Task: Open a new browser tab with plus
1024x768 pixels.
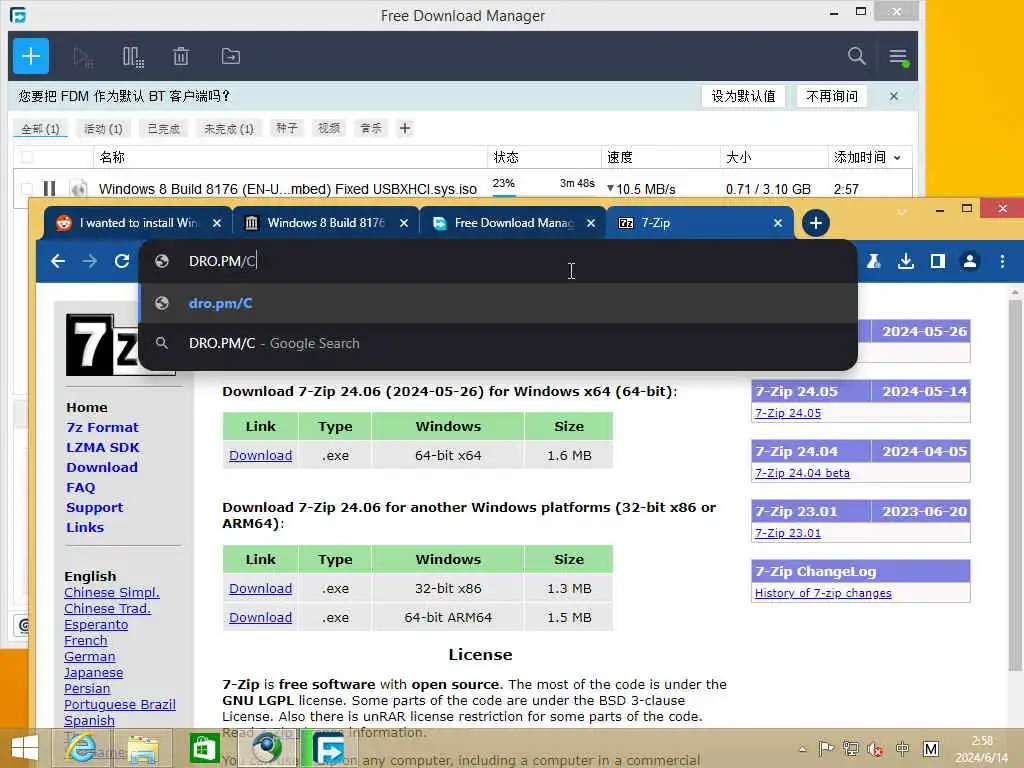Action: [x=815, y=223]
